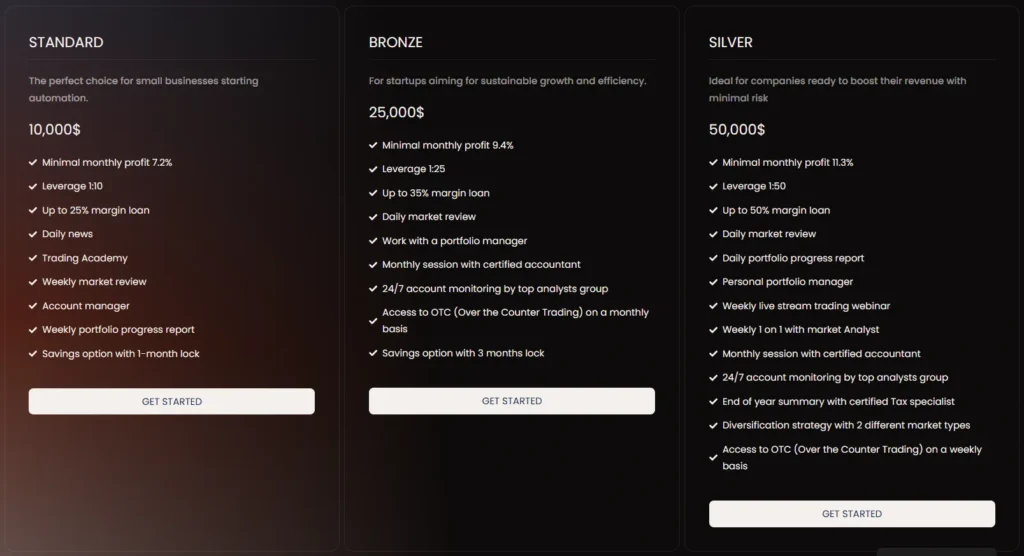Viewport: 1024px width, 556px height.
Task: Click the 25,000$ Bronze price
Action: (397, 112)
